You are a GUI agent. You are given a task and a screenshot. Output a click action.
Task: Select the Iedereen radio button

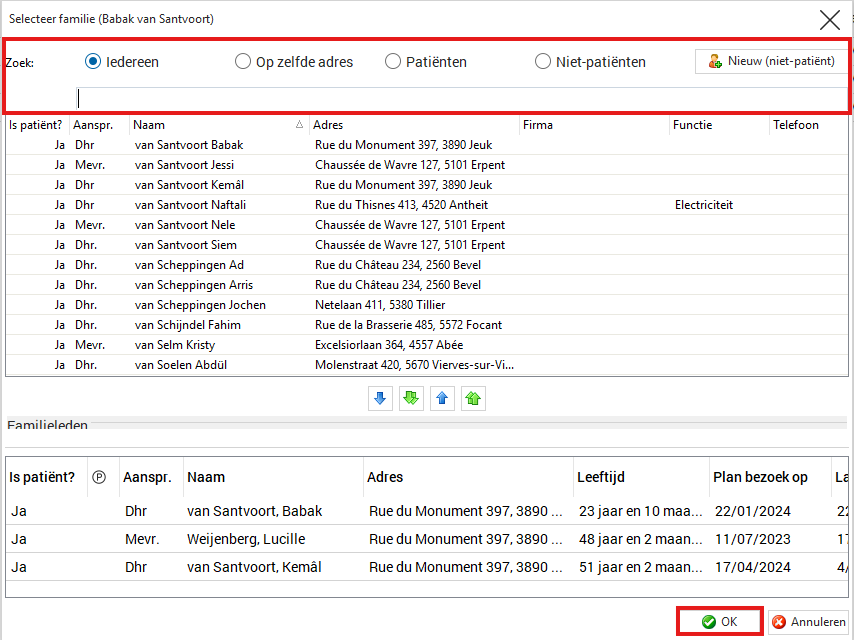93,62
